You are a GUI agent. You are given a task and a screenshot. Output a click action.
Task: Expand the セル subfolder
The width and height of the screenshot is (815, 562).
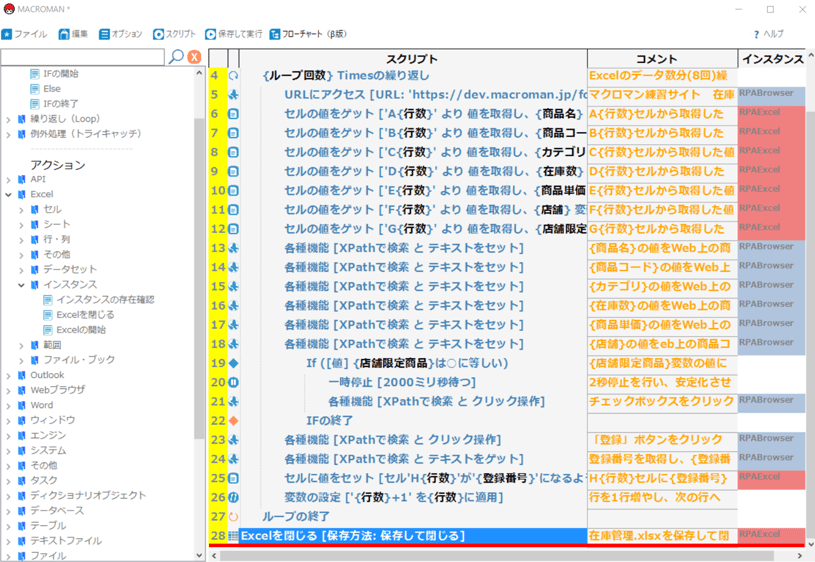[x=21, y=210]
